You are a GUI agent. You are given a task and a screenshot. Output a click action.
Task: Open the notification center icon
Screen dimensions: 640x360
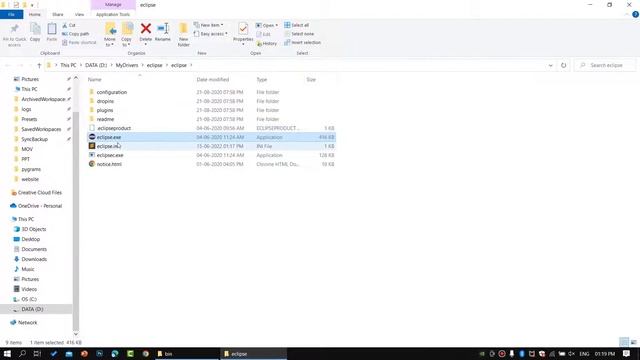coord(627,353)
